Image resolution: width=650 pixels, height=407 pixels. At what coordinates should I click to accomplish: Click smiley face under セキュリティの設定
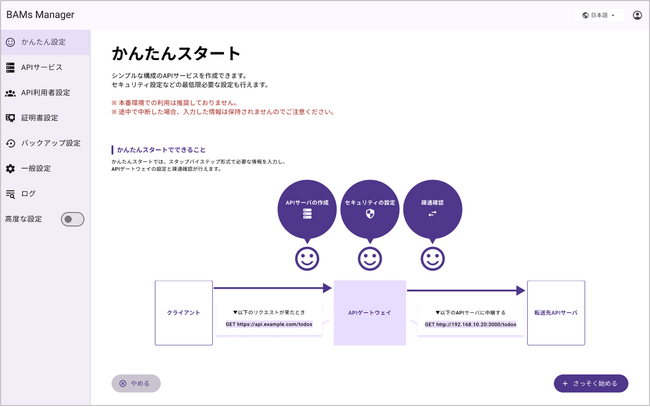370,259
